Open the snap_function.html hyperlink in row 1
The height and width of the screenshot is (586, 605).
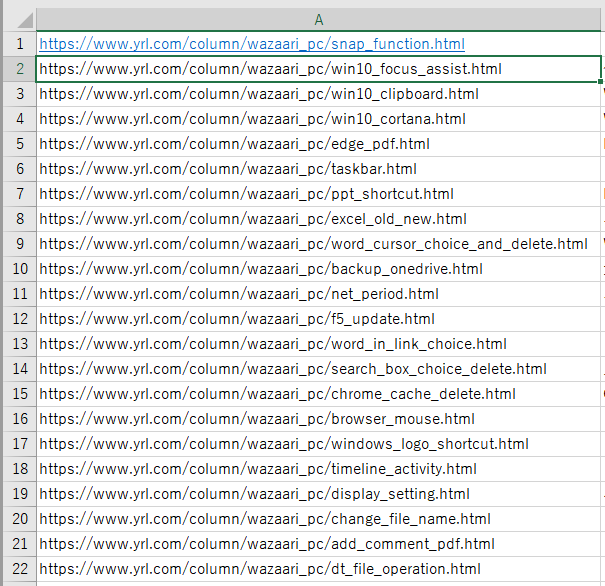pos(252,44)
